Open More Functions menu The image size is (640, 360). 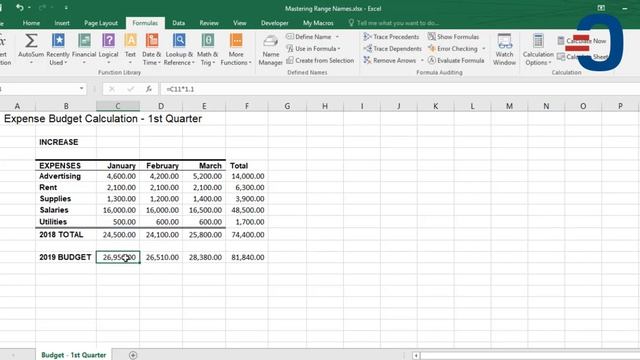(236, 49)
